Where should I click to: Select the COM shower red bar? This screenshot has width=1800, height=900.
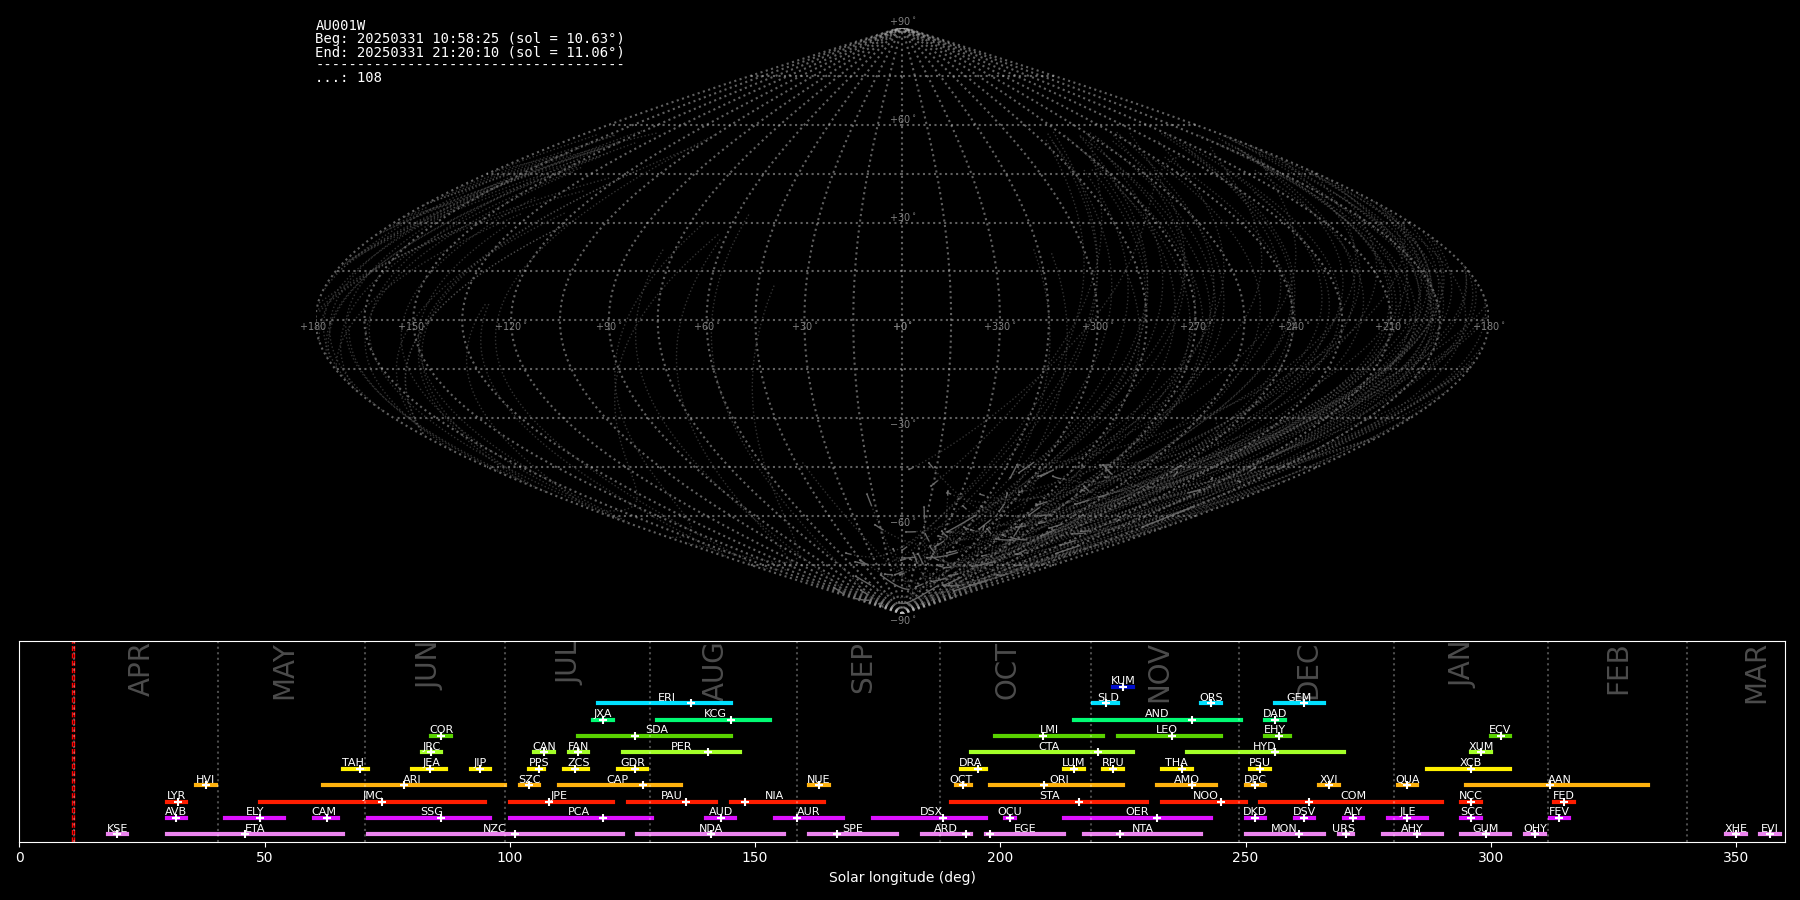(1350, 802)
